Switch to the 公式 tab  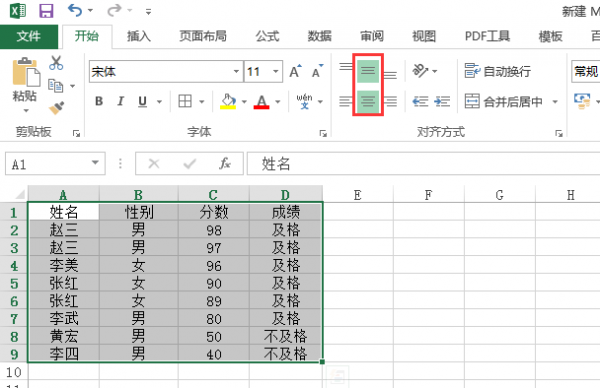[x=267, y=36]
